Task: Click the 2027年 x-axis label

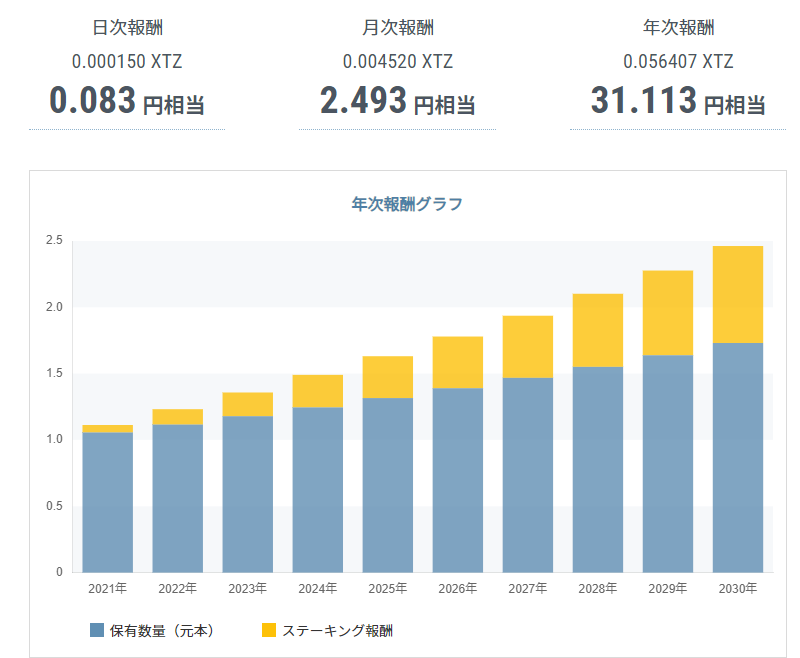Action: click(x=527, y=588)
